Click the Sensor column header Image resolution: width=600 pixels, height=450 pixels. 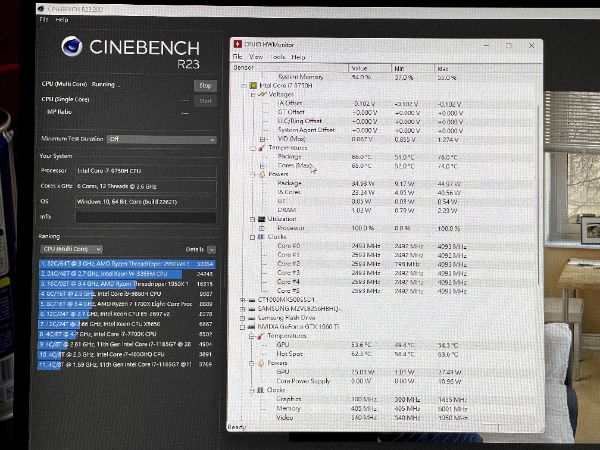point(290,68)
